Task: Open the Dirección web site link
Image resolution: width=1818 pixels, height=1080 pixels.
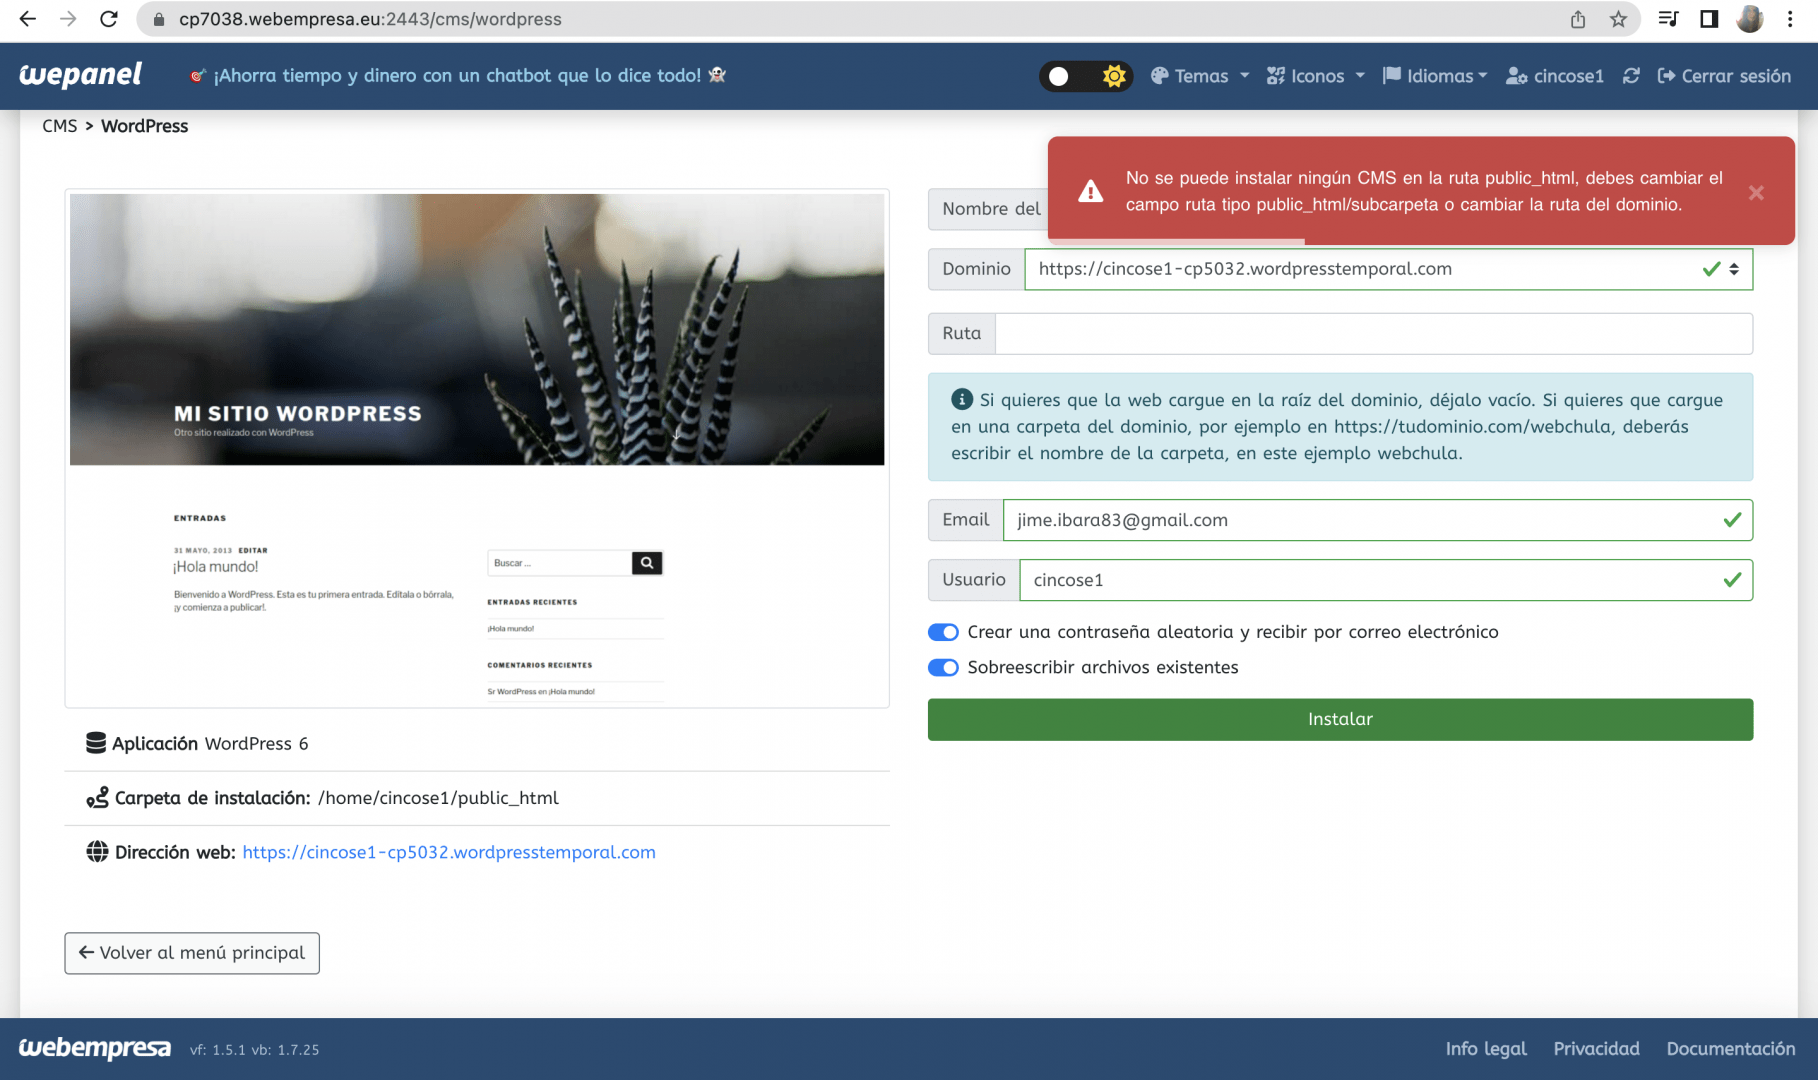Action: [449, 852]
